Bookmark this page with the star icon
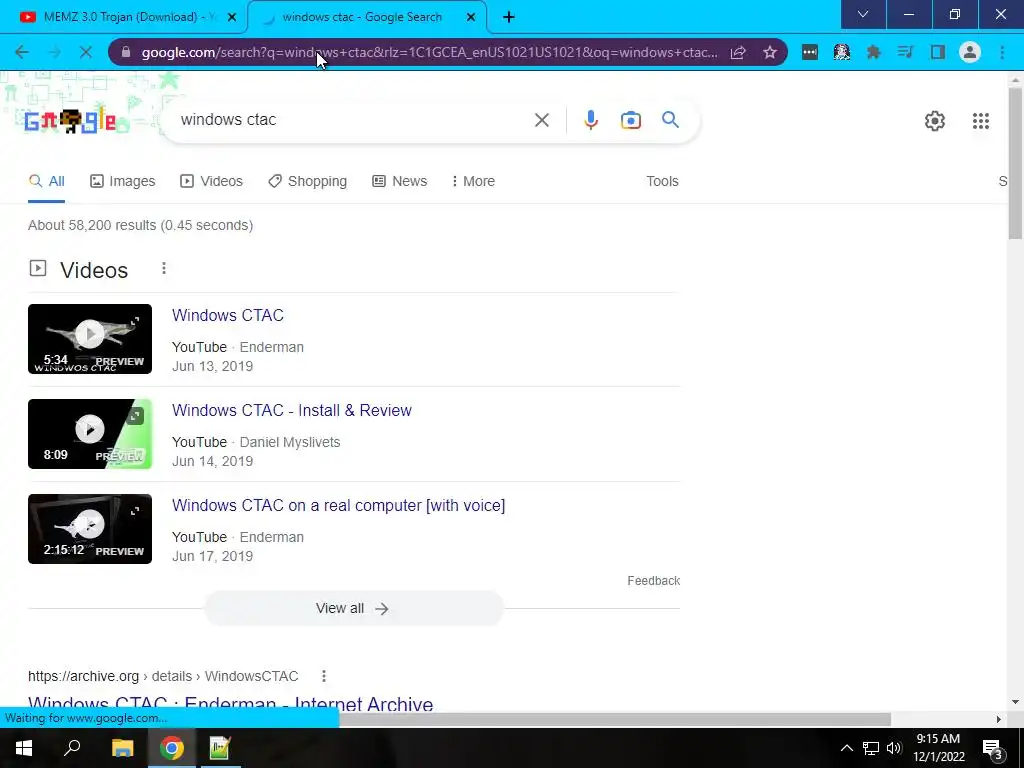The width and height of the screenshot is (1024, 768). [x=770, y=52]
